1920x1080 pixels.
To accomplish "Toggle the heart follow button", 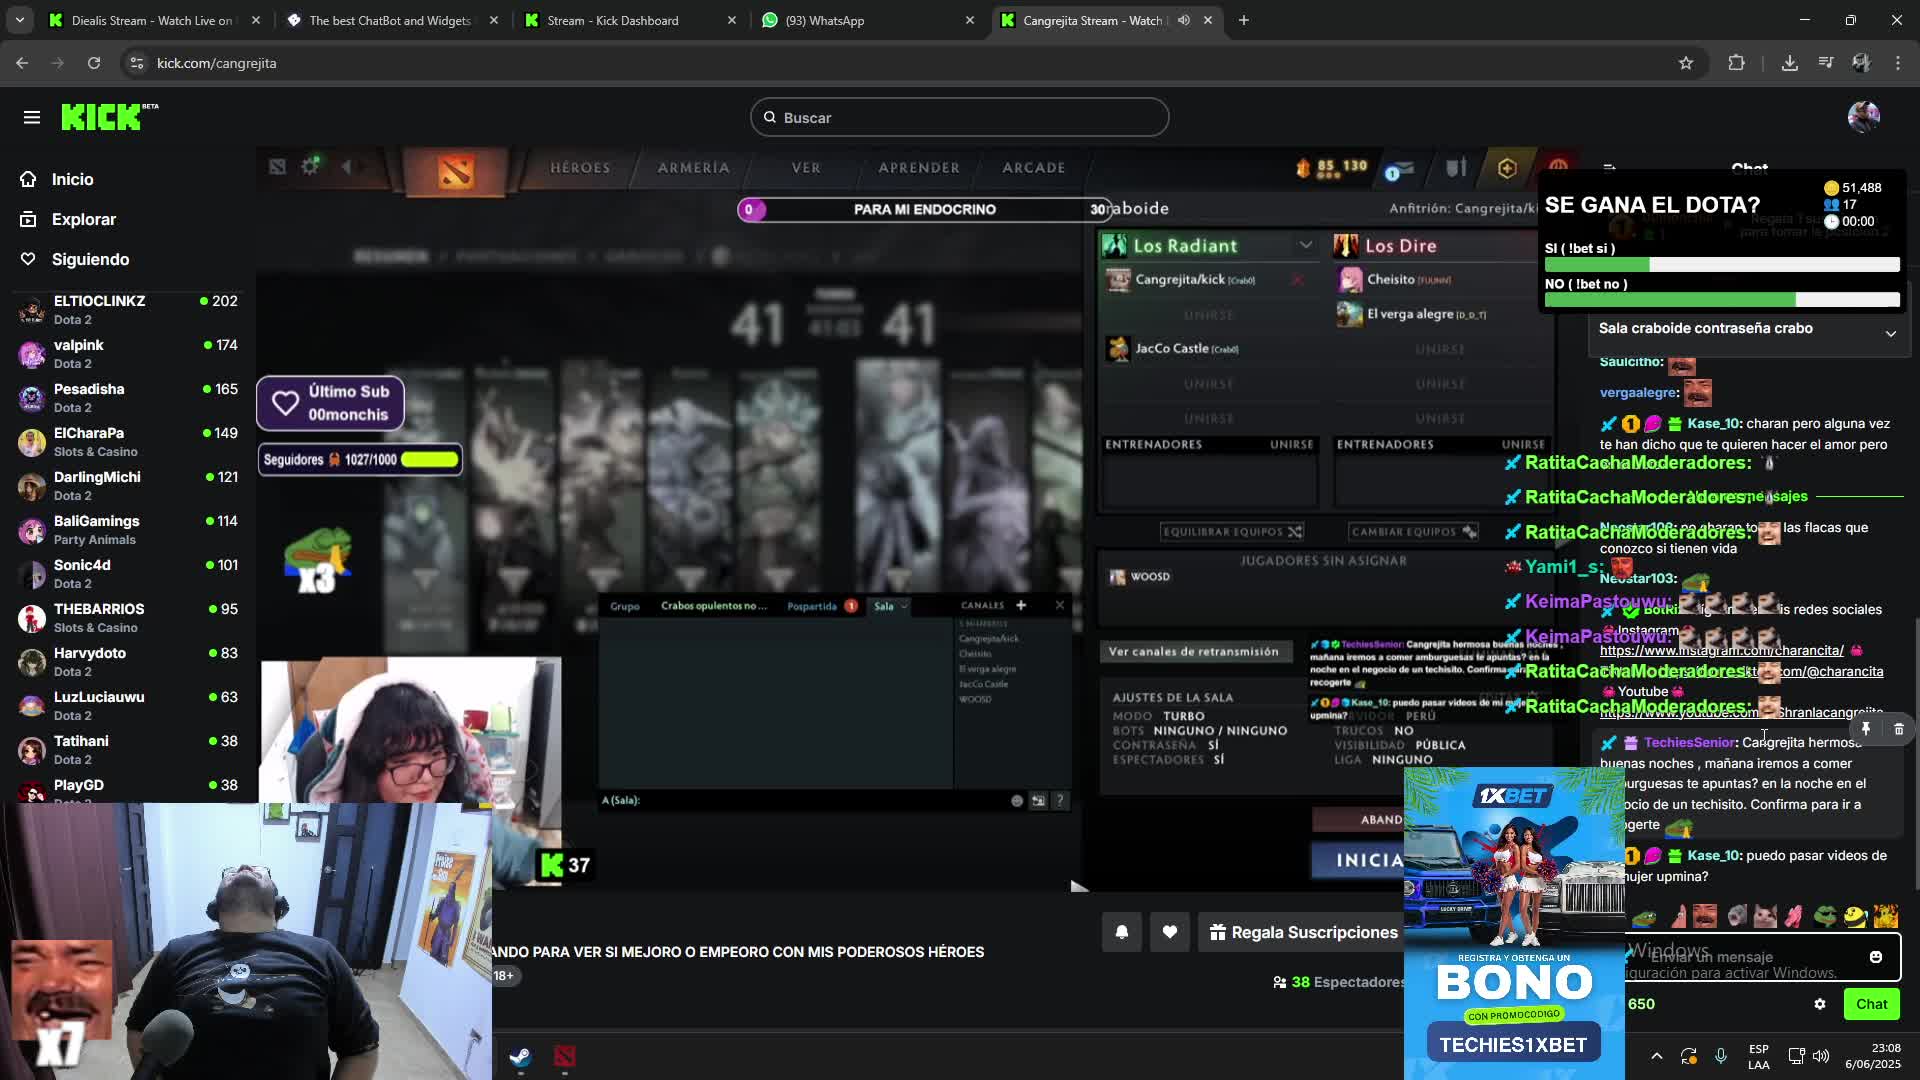I will [1169, 932].
